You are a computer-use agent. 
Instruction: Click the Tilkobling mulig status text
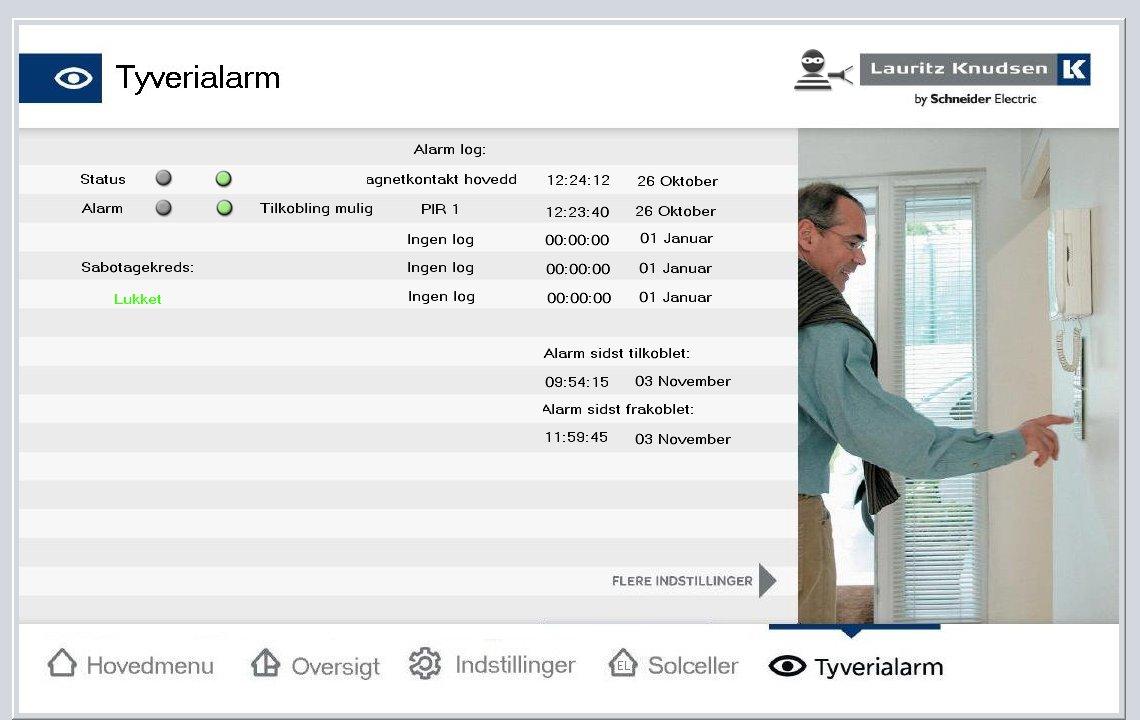click(316, 208)
